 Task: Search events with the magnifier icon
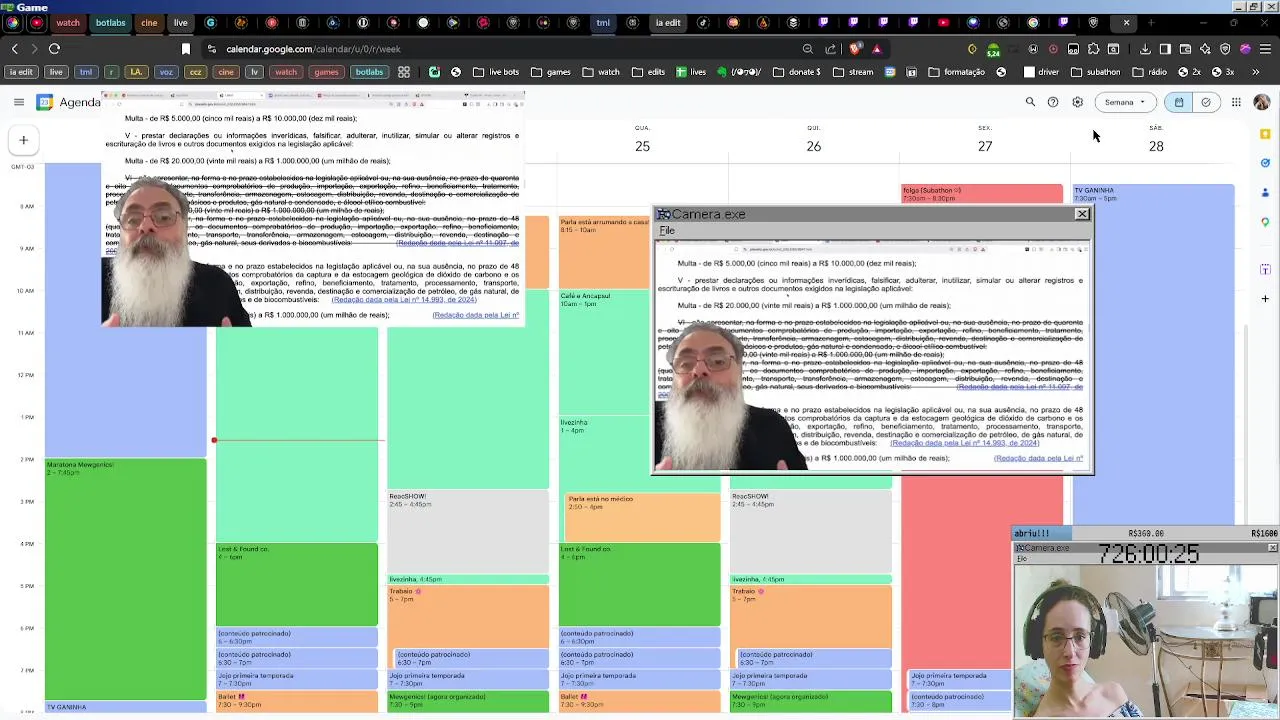[x=1030, y=102]
